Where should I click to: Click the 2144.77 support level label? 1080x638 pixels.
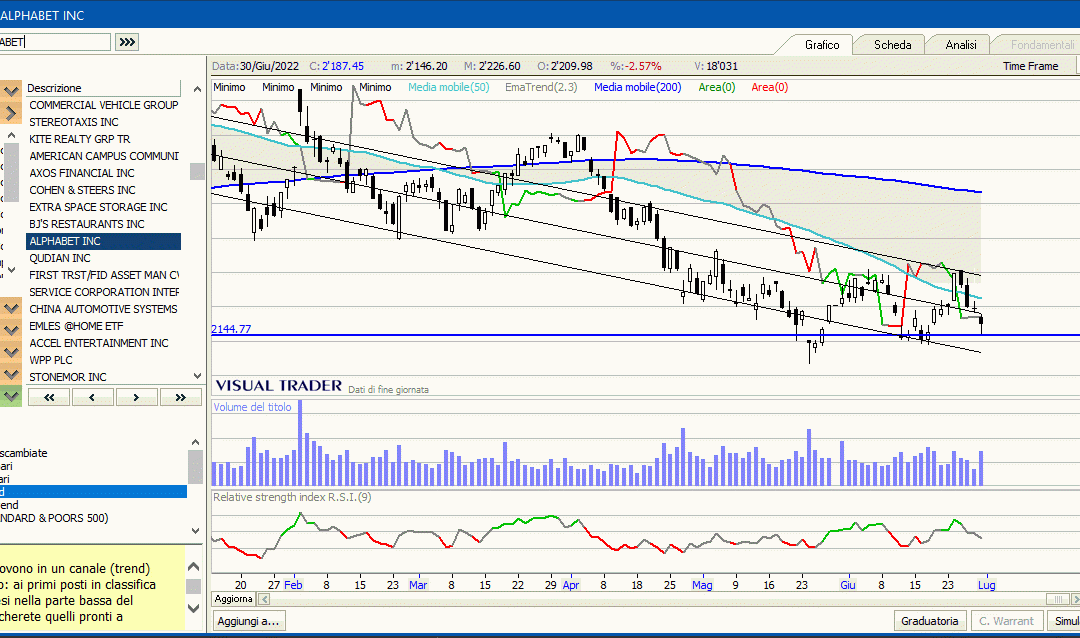coord(231,329)
